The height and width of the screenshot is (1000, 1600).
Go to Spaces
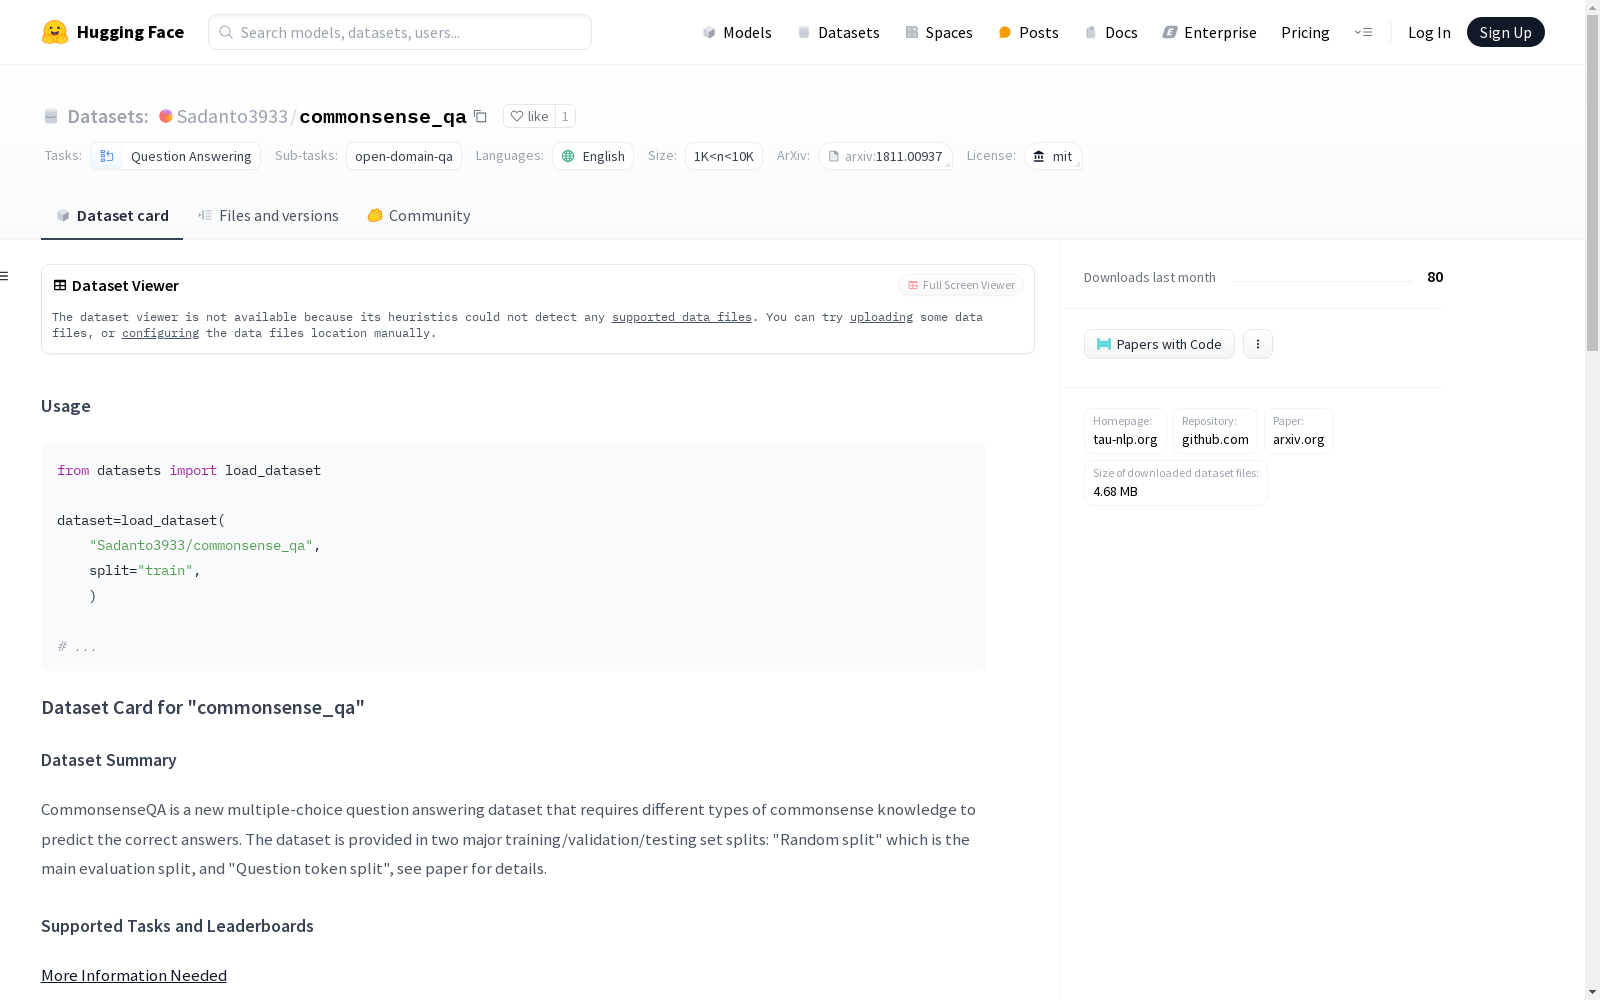[x=939, y=32]
